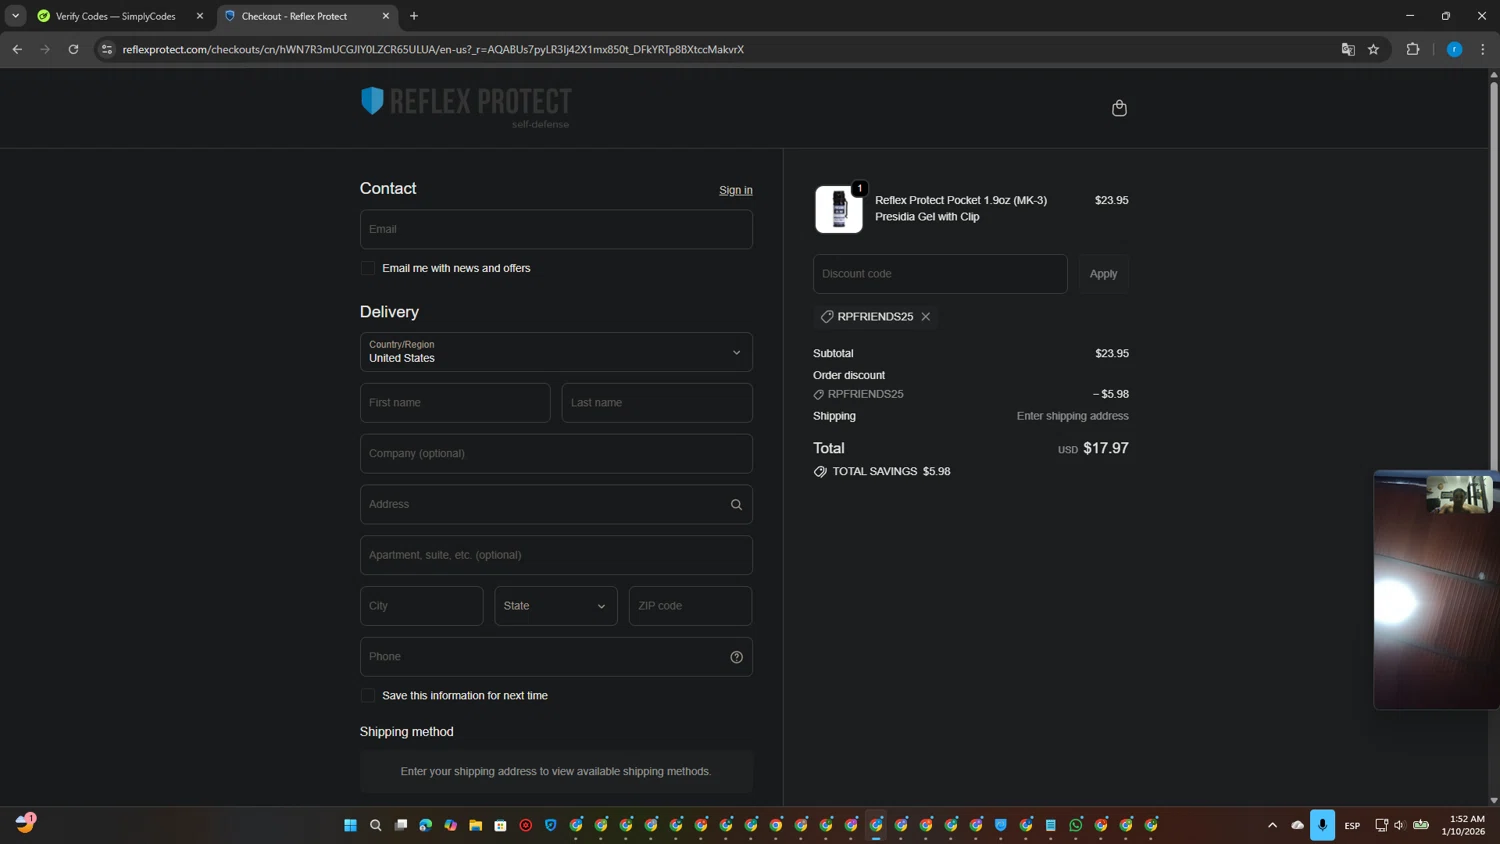The width and height of the screenshot is (1500, 844).
Task: Open the Chrome three-dot menu
Action: point(1483,49)
